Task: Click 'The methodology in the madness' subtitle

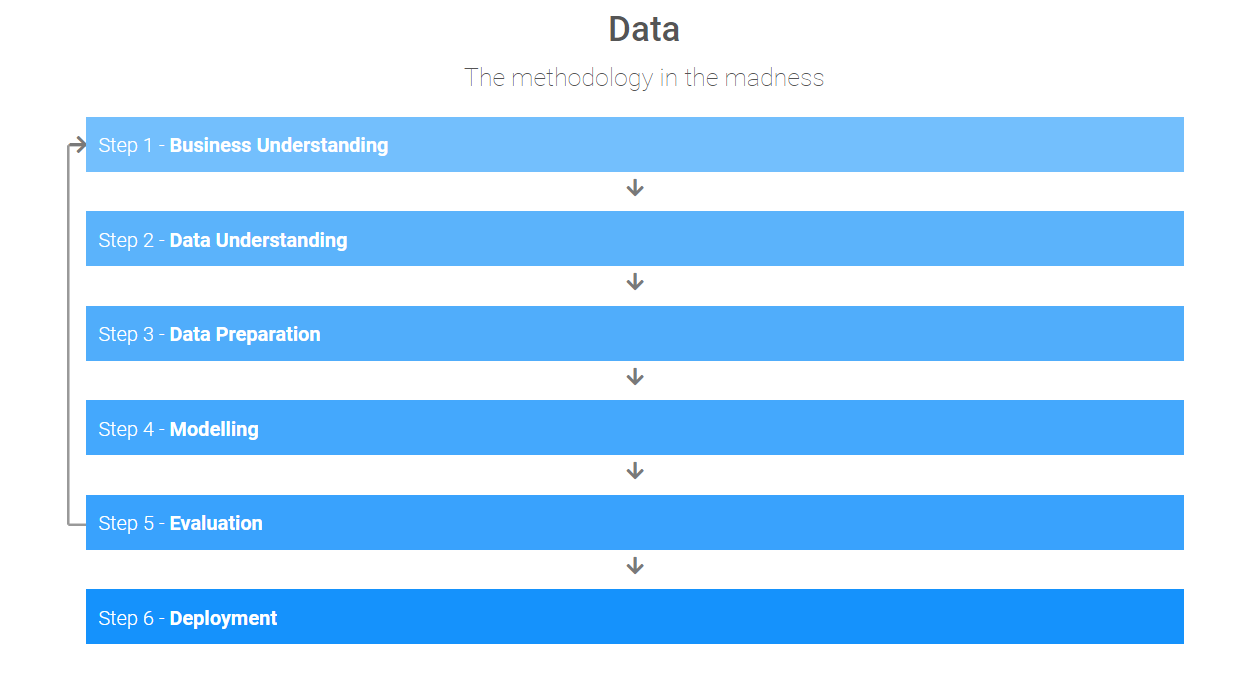Action: pyautogui.click(x=644, y=78)
